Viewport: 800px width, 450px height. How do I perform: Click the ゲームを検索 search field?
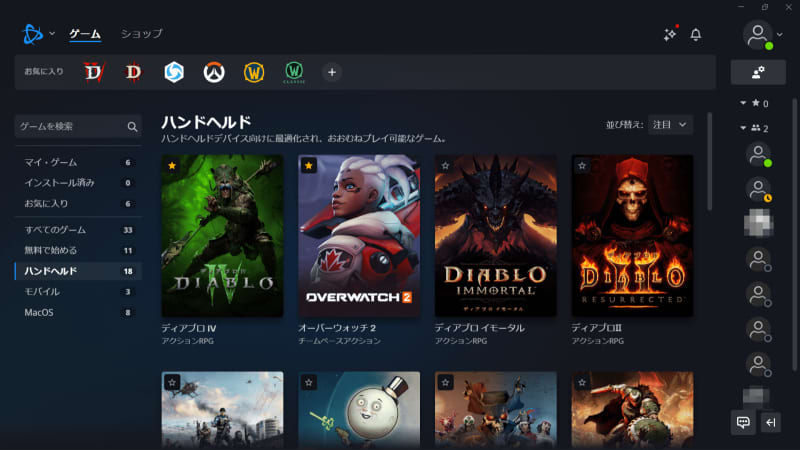pos(70,127)
